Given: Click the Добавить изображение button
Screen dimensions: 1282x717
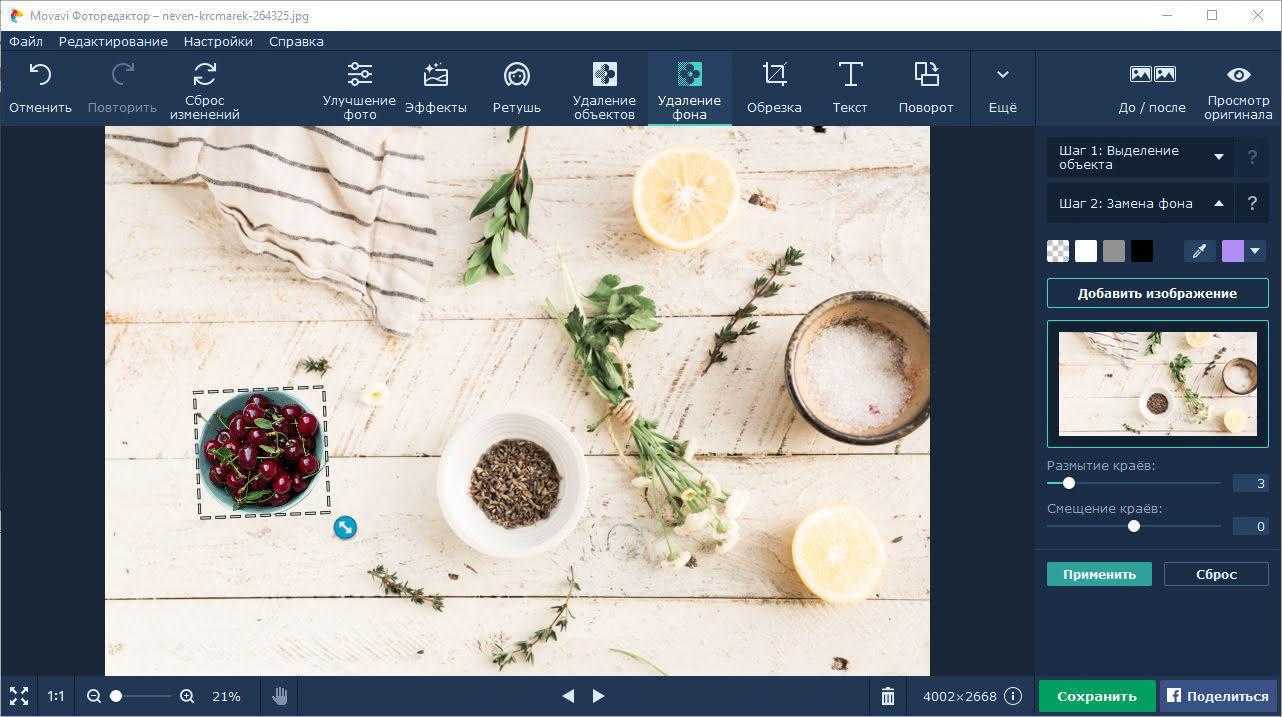Looking at the screenshot, I should pyautogui.click(x=1157, y=293).
